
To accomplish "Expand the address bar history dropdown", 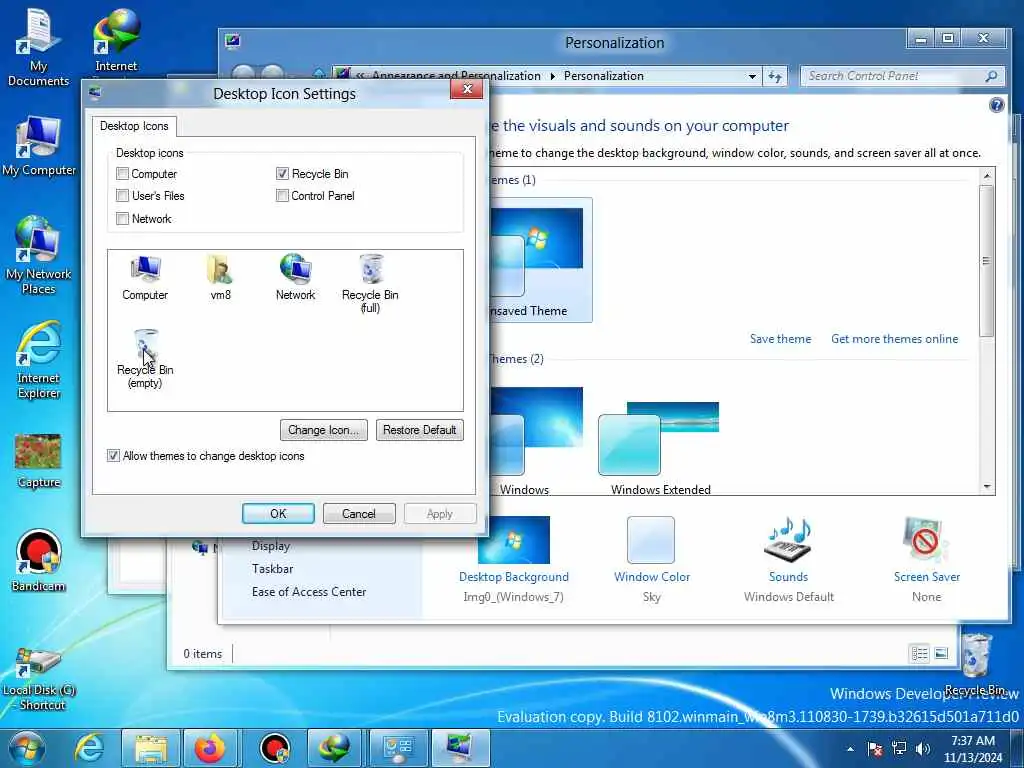I will click(752, 76).
